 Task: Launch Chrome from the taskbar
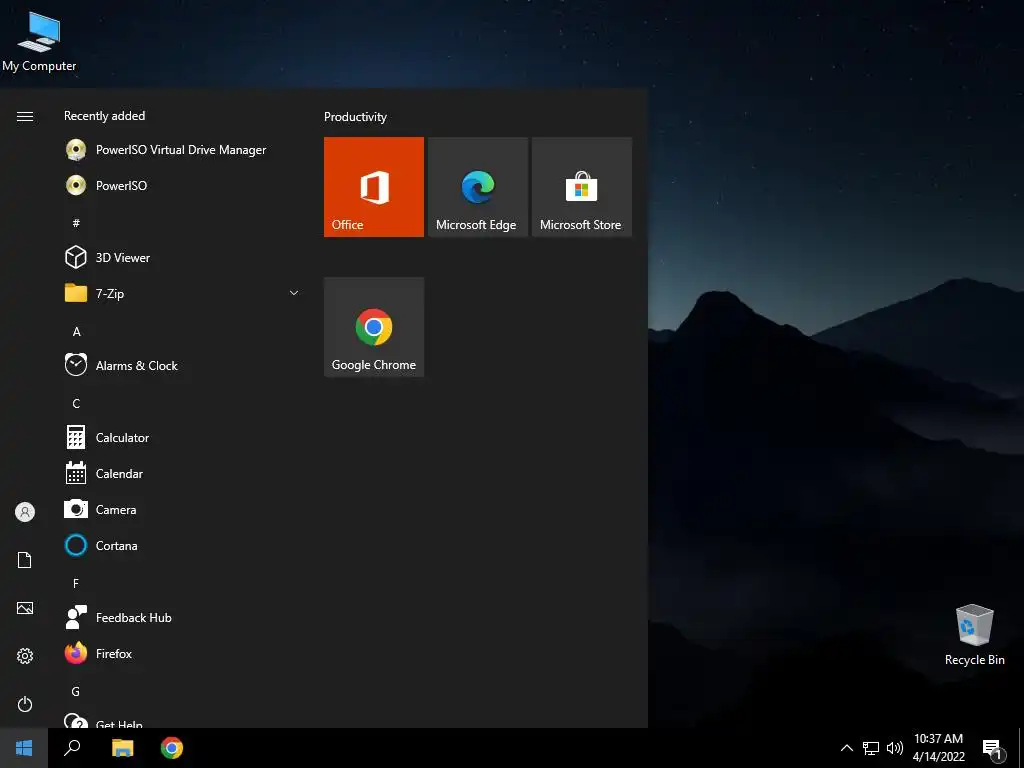(172, 748)
